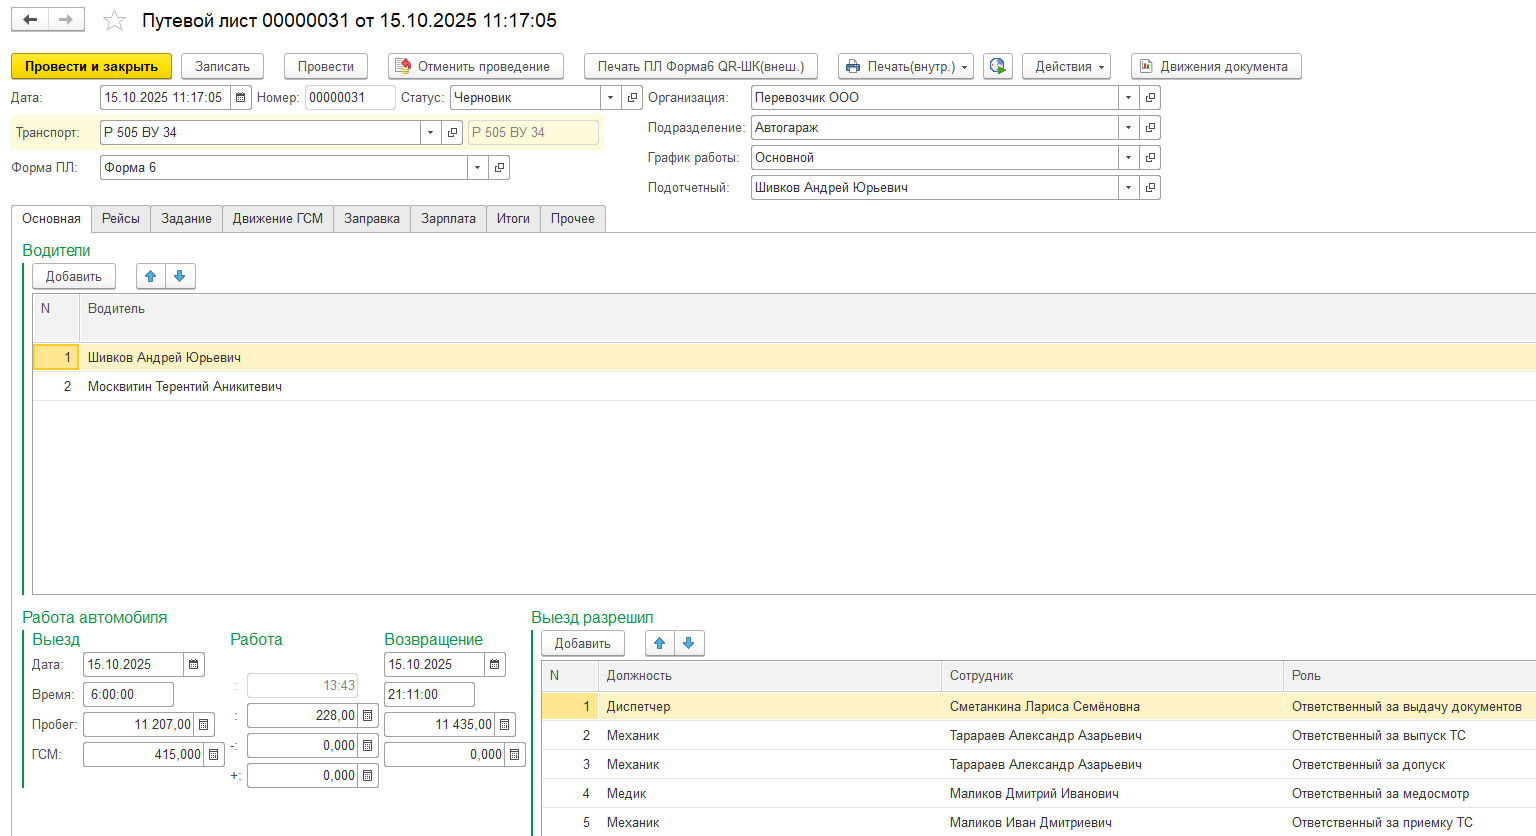The height and width of the screenshot is (836, 1536).
Task: Move driver down in Водители list
Action: pos(180,277)
